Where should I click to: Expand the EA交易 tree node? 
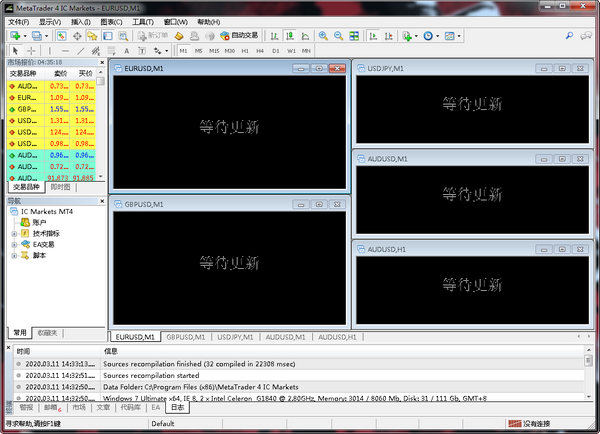[x=14, y=244]
